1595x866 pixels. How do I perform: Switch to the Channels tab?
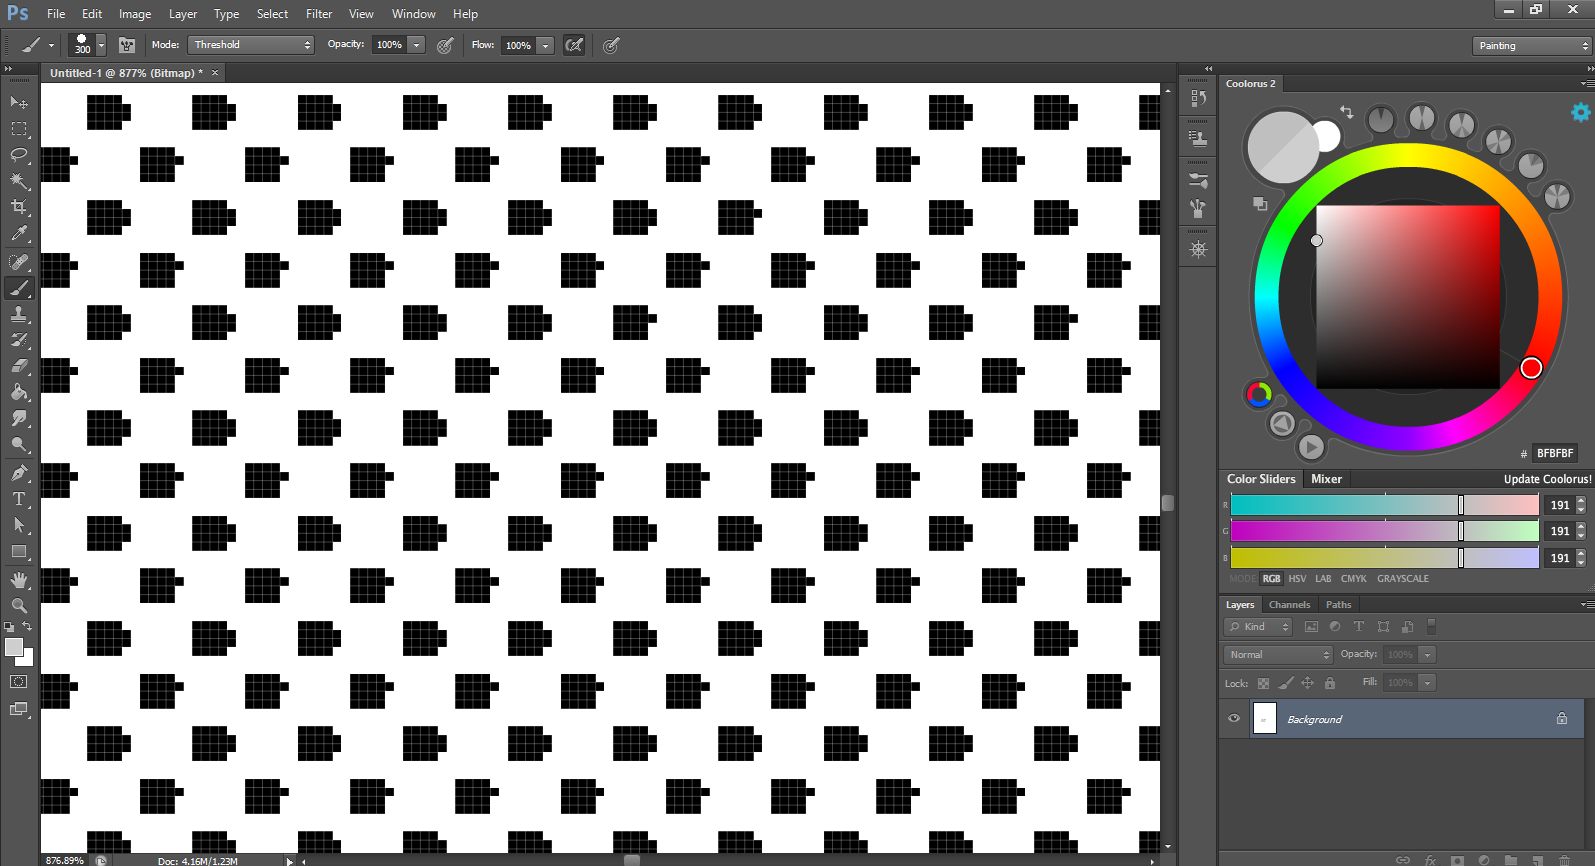pyautogui.click(x=1289, y=605)
